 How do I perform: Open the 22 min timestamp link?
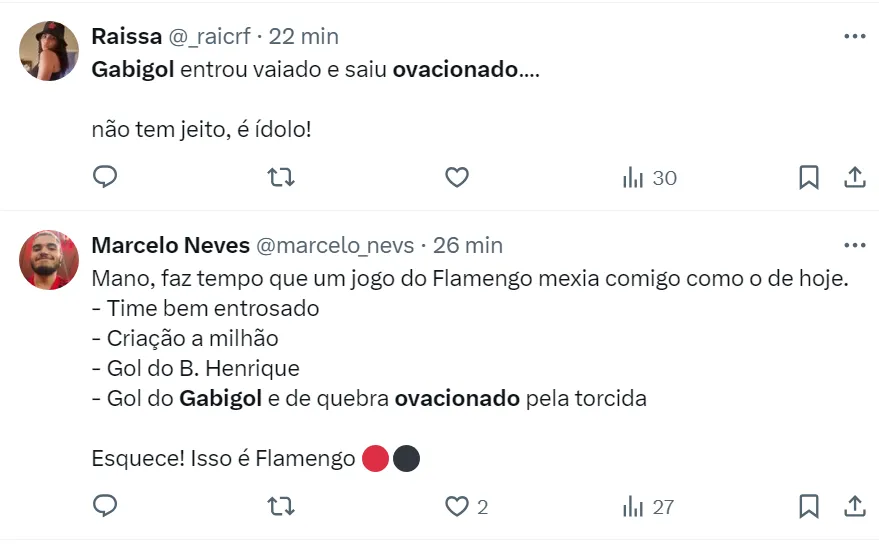304,37
